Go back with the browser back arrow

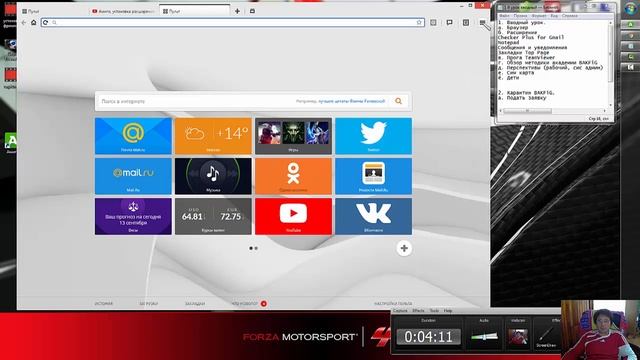point(24,22)
